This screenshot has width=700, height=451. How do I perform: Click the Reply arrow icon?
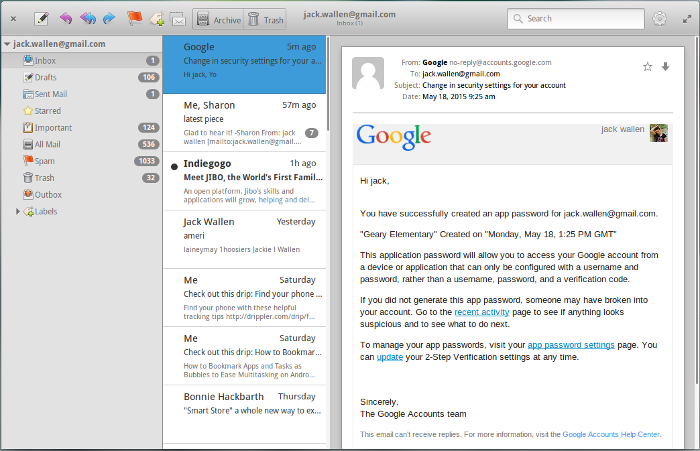[x=66, y=19]
